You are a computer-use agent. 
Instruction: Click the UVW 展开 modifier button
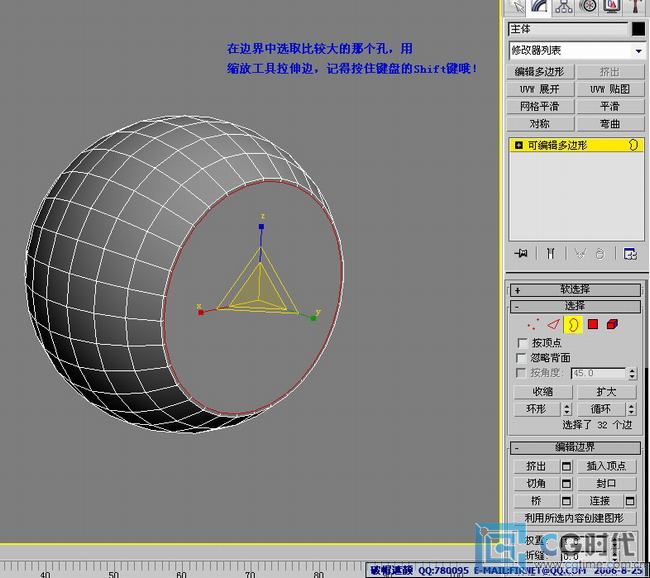coord(540,89)
